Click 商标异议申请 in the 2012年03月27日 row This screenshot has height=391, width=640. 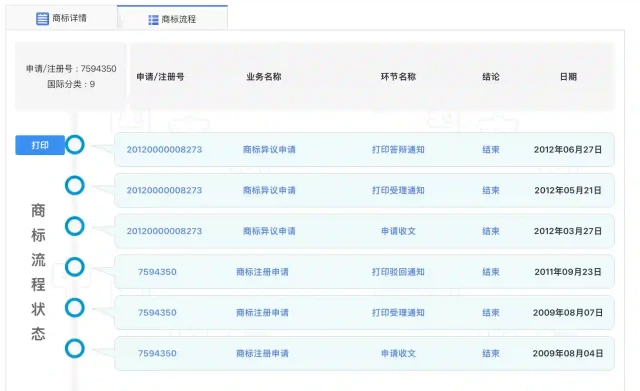[269, 231]
